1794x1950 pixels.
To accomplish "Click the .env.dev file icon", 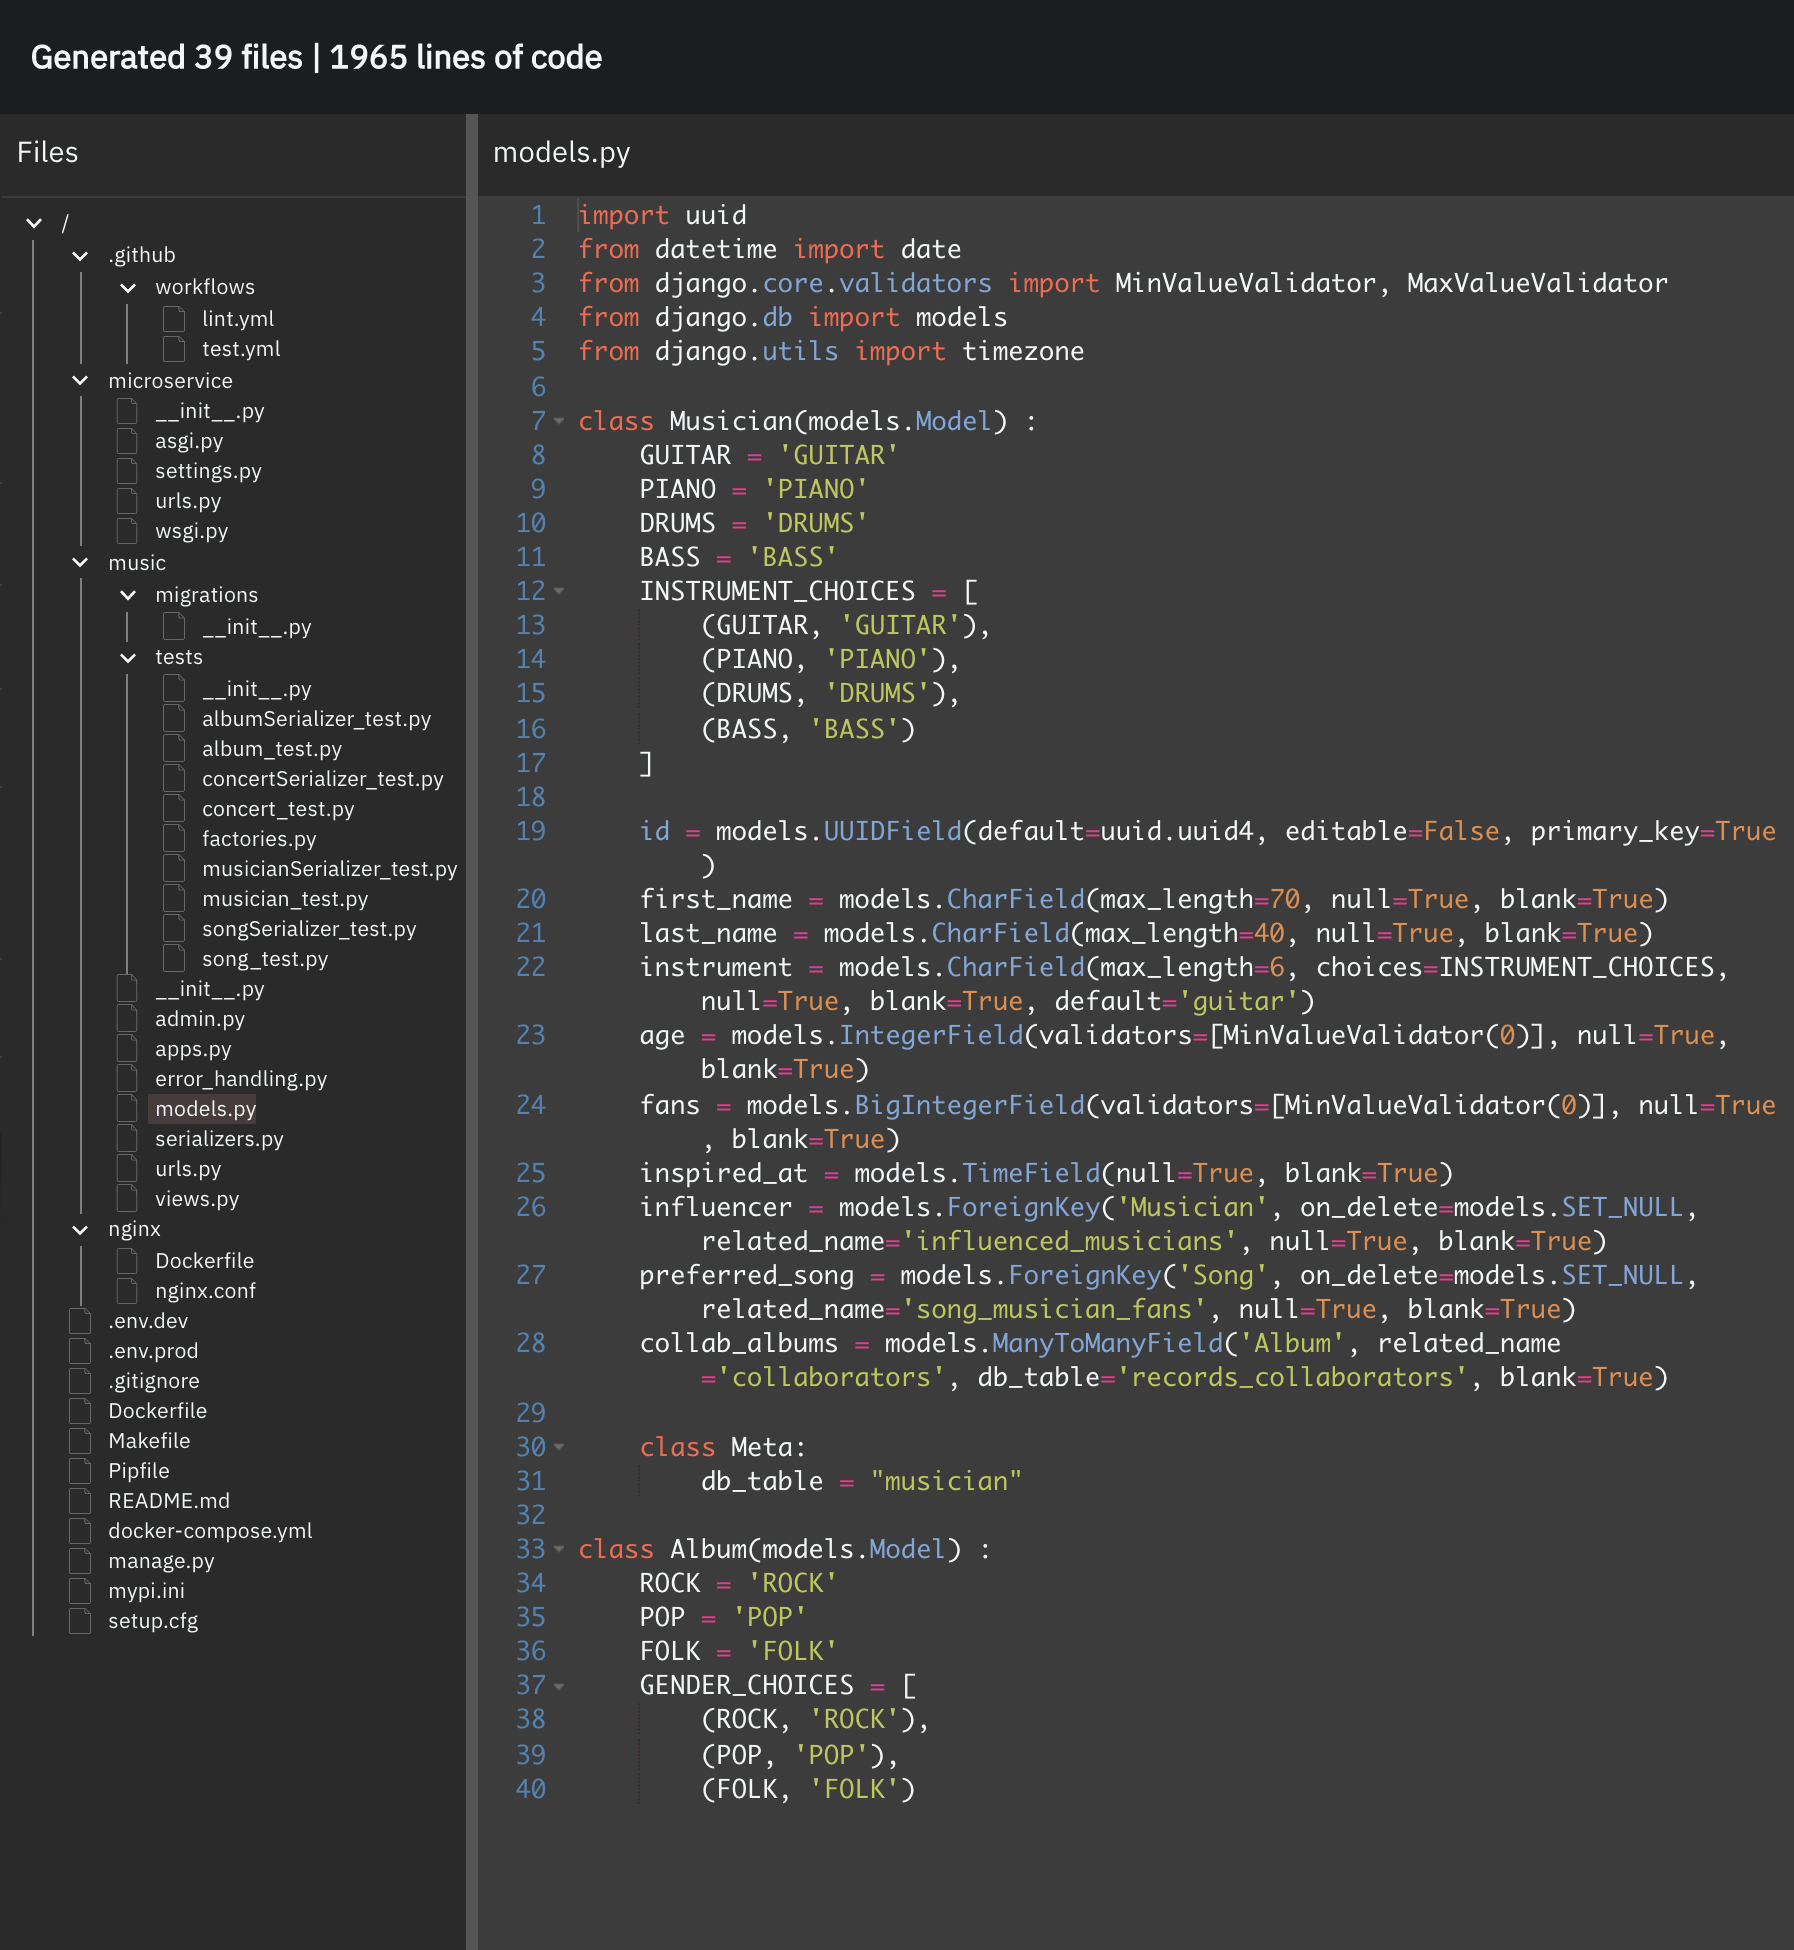I will pos(80,1321).
